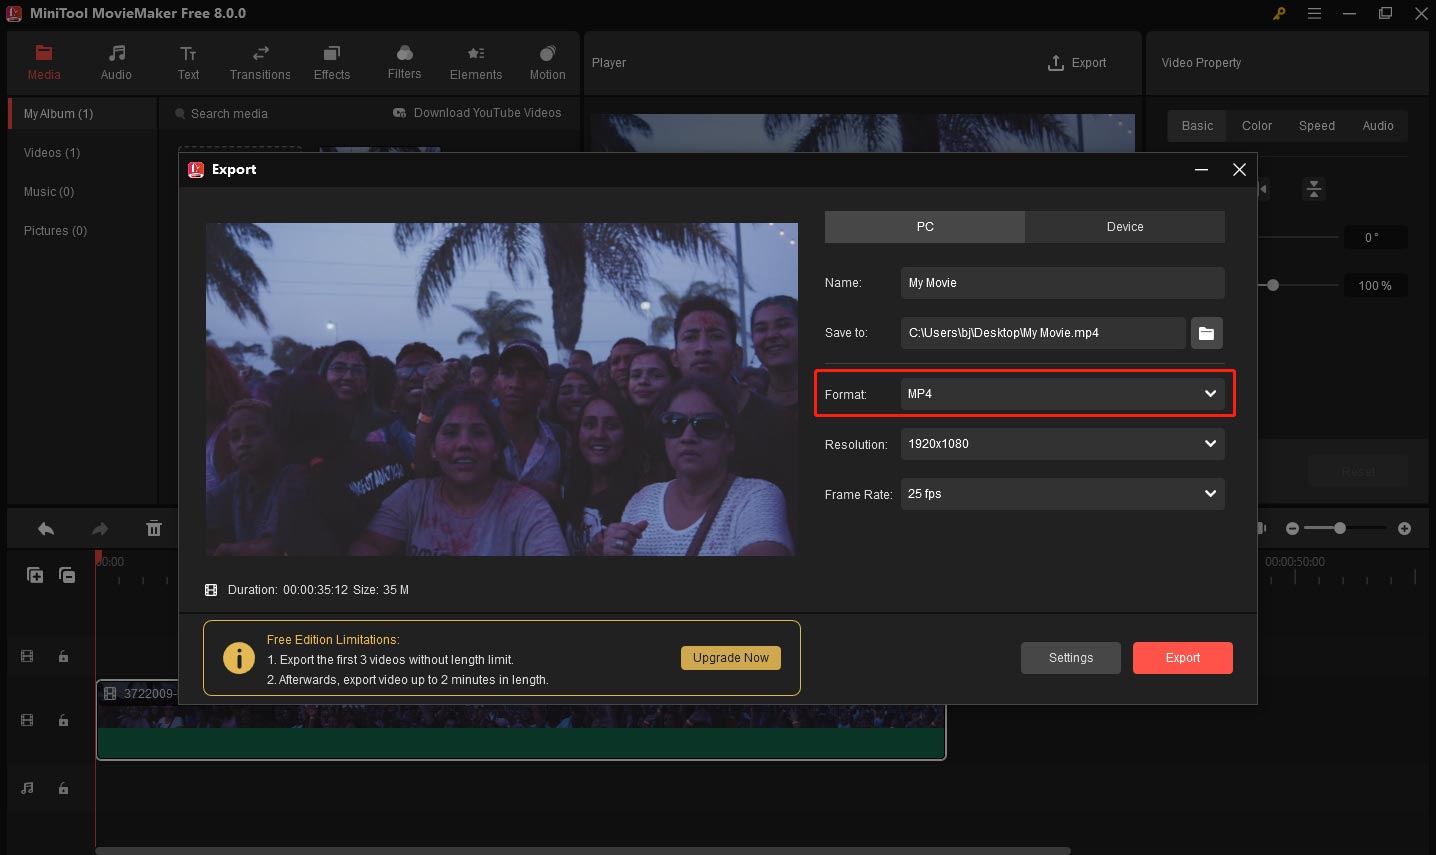Image resolution: width=1436 pixels, height=855 pixels.
Task: Click Download YouTube Videos link
Action: (477, 113)
